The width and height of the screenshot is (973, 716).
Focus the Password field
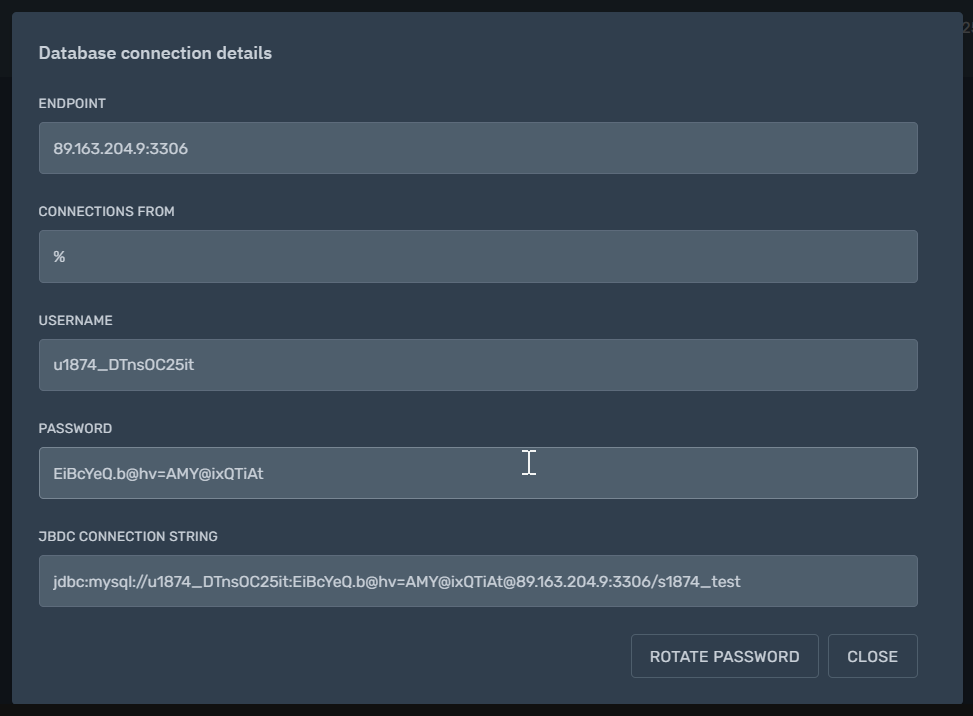(x=478, y=473)
